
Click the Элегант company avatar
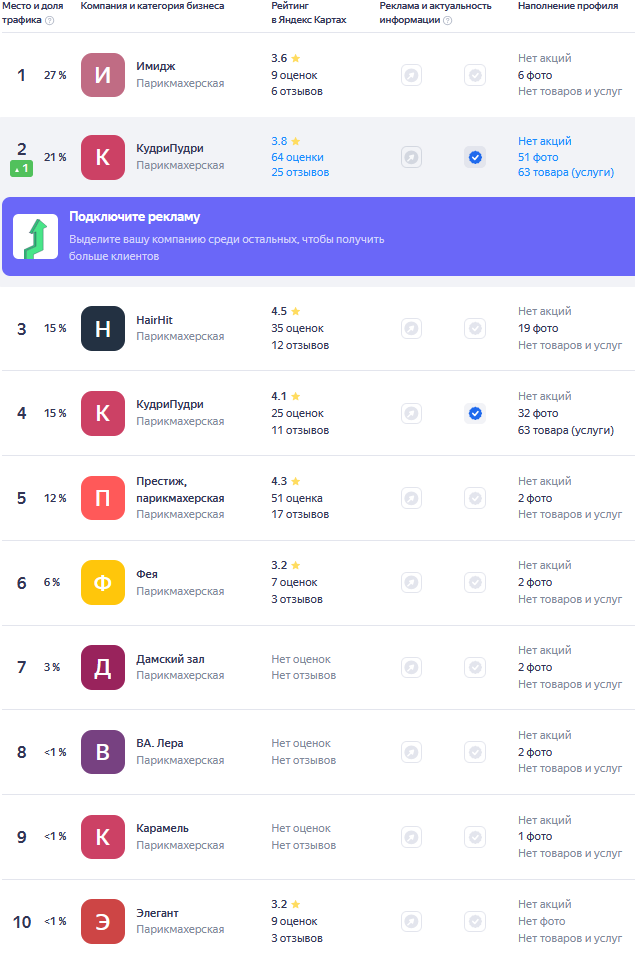(x=103, y=921)
